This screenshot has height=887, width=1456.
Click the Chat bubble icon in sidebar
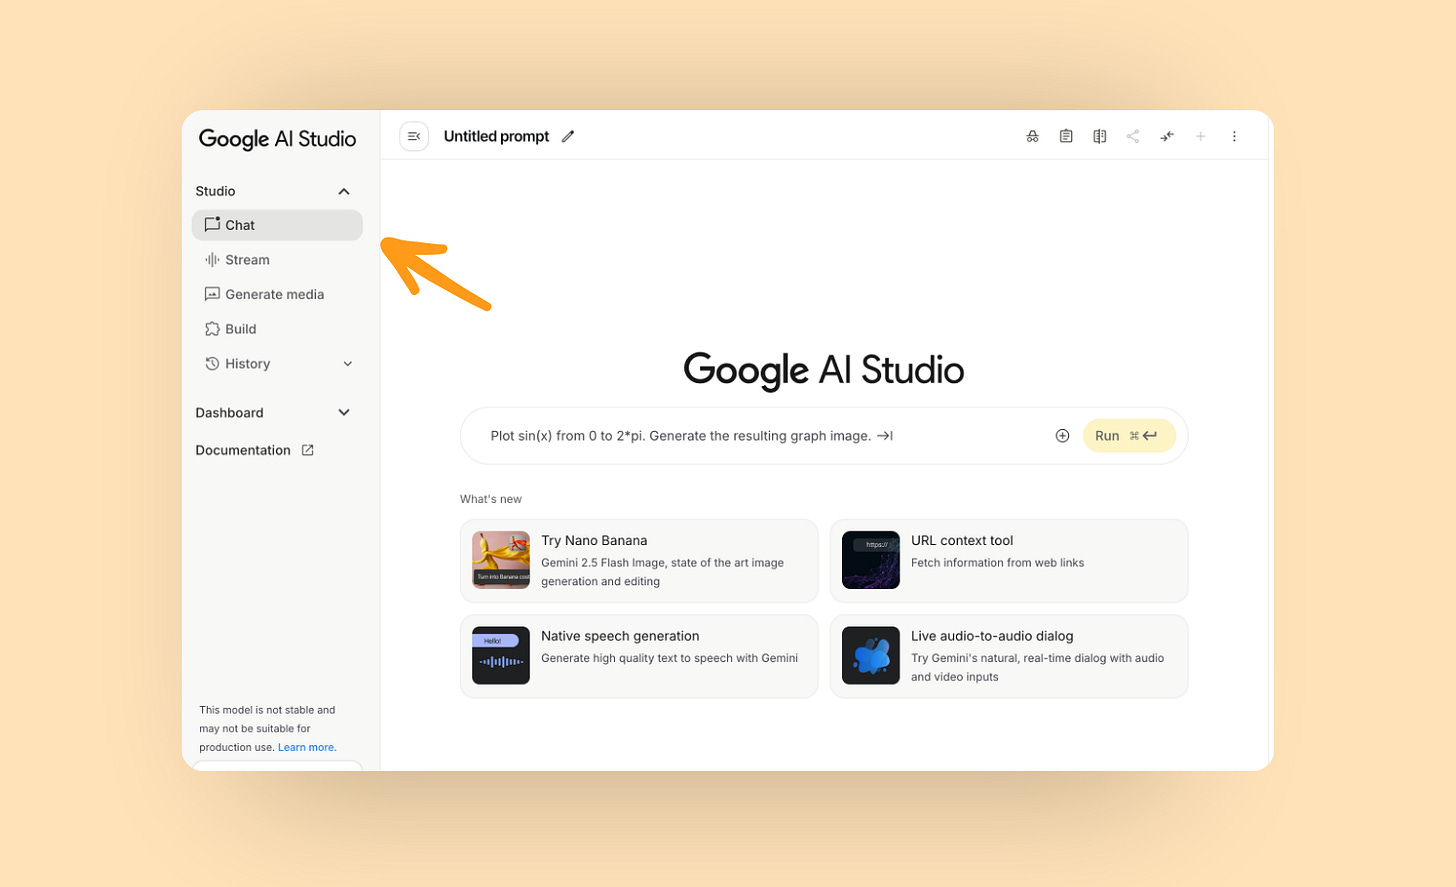(x=212, y=224)
